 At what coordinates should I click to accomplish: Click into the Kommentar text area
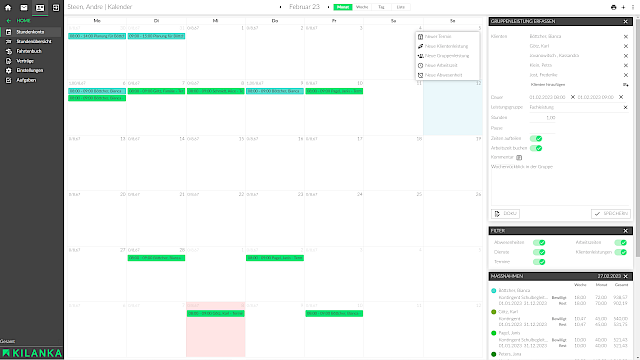(560, 184)
